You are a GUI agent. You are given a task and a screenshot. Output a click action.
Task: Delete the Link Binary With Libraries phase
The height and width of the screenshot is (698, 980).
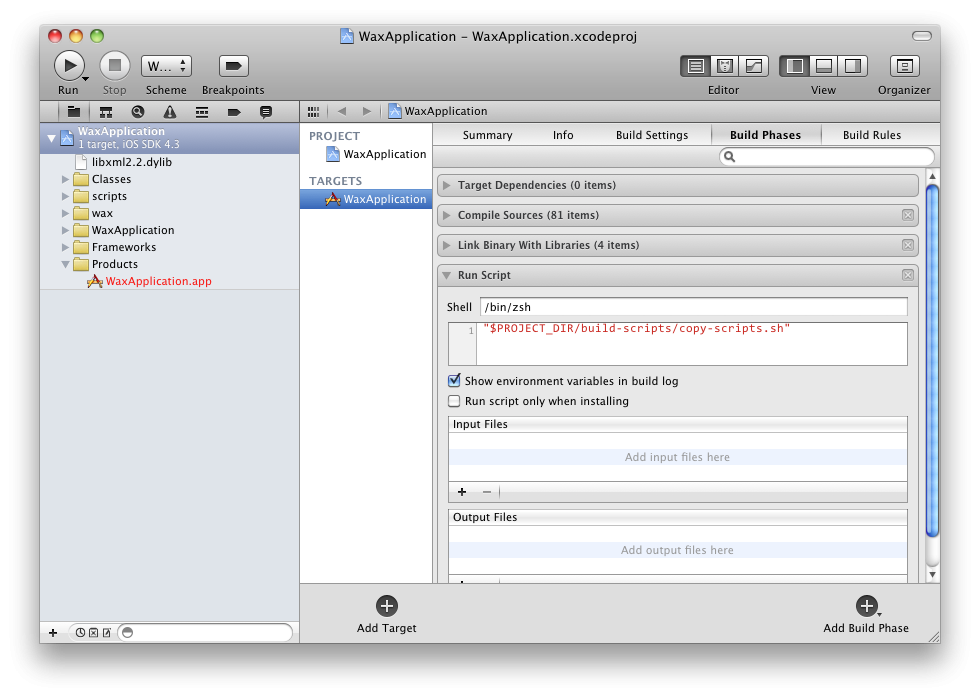pyautogui.click(x=908, y=245)
